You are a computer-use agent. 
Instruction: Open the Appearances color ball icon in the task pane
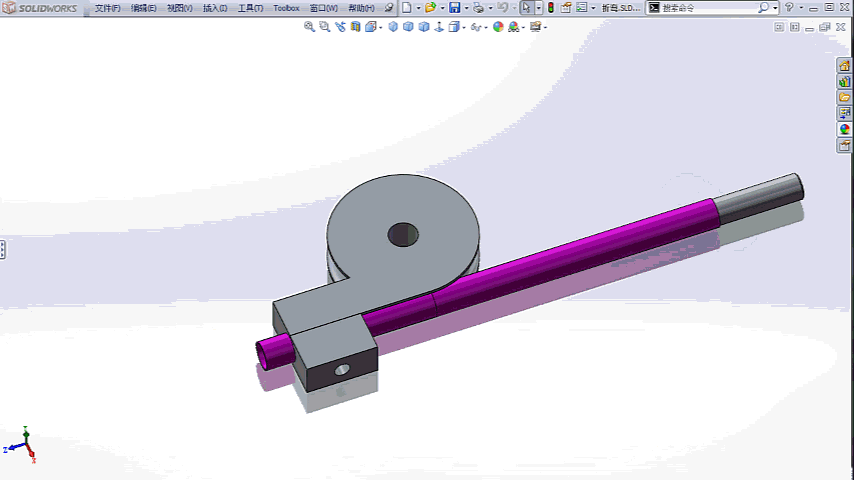point(844,129)
